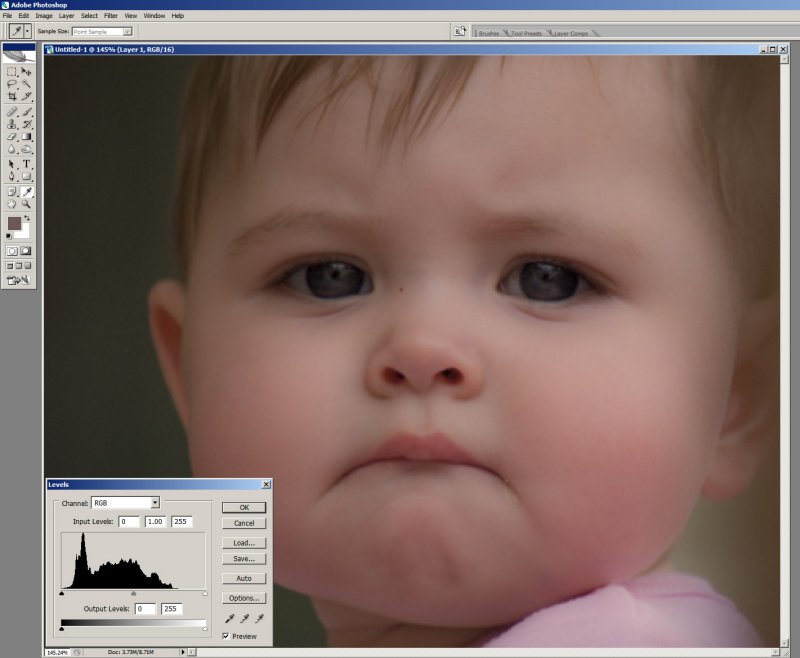Open the status bar info arrow menu

click(x=183, y=652)
